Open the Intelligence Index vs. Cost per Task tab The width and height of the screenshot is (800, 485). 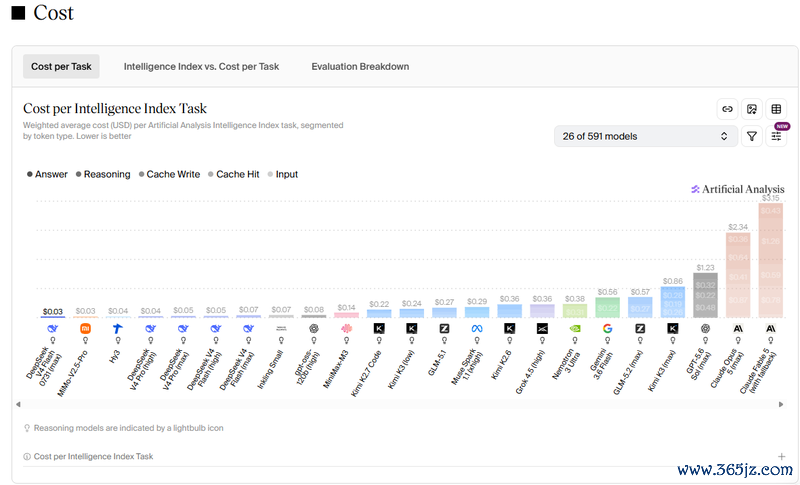coord(202,66)
